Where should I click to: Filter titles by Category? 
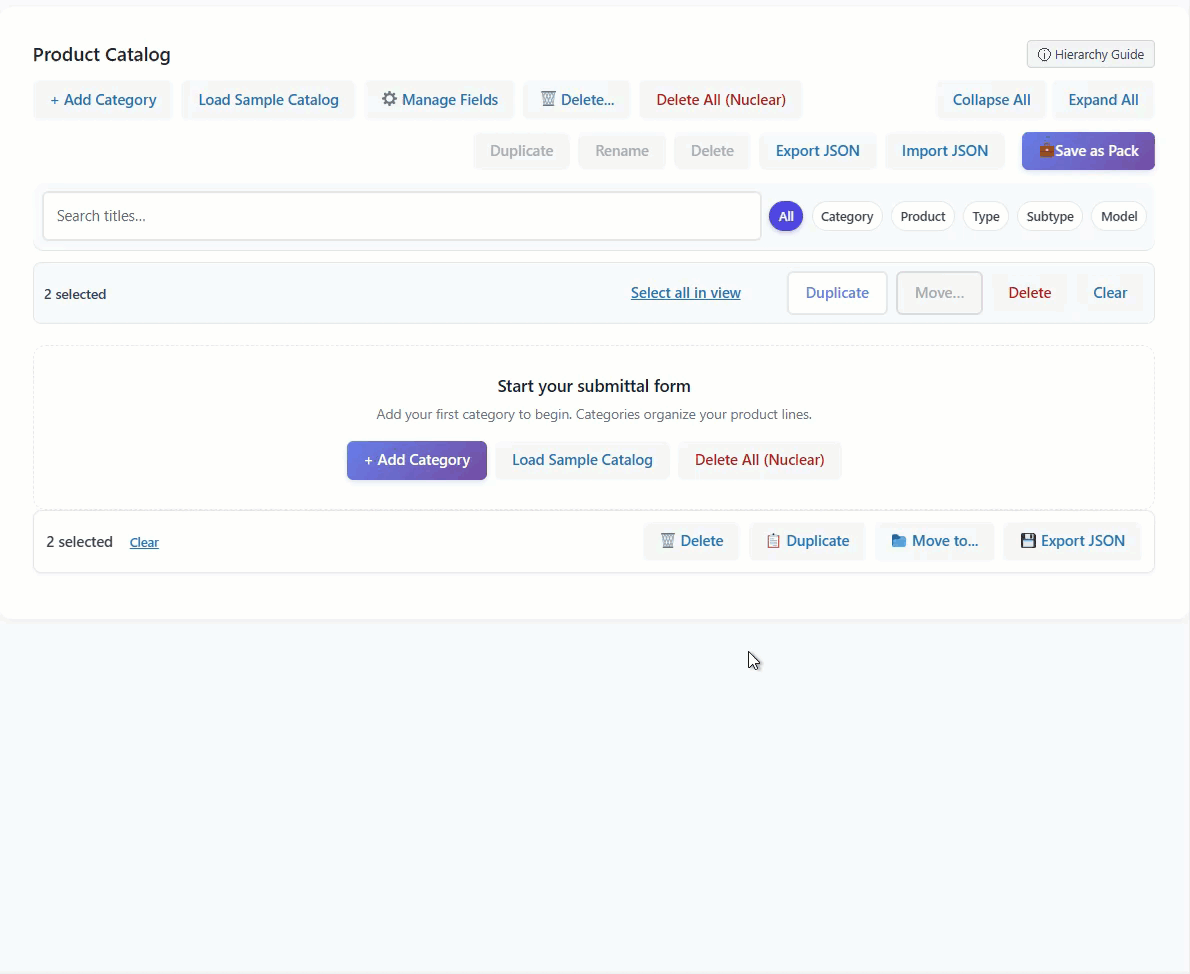click(x=847, y=216)
